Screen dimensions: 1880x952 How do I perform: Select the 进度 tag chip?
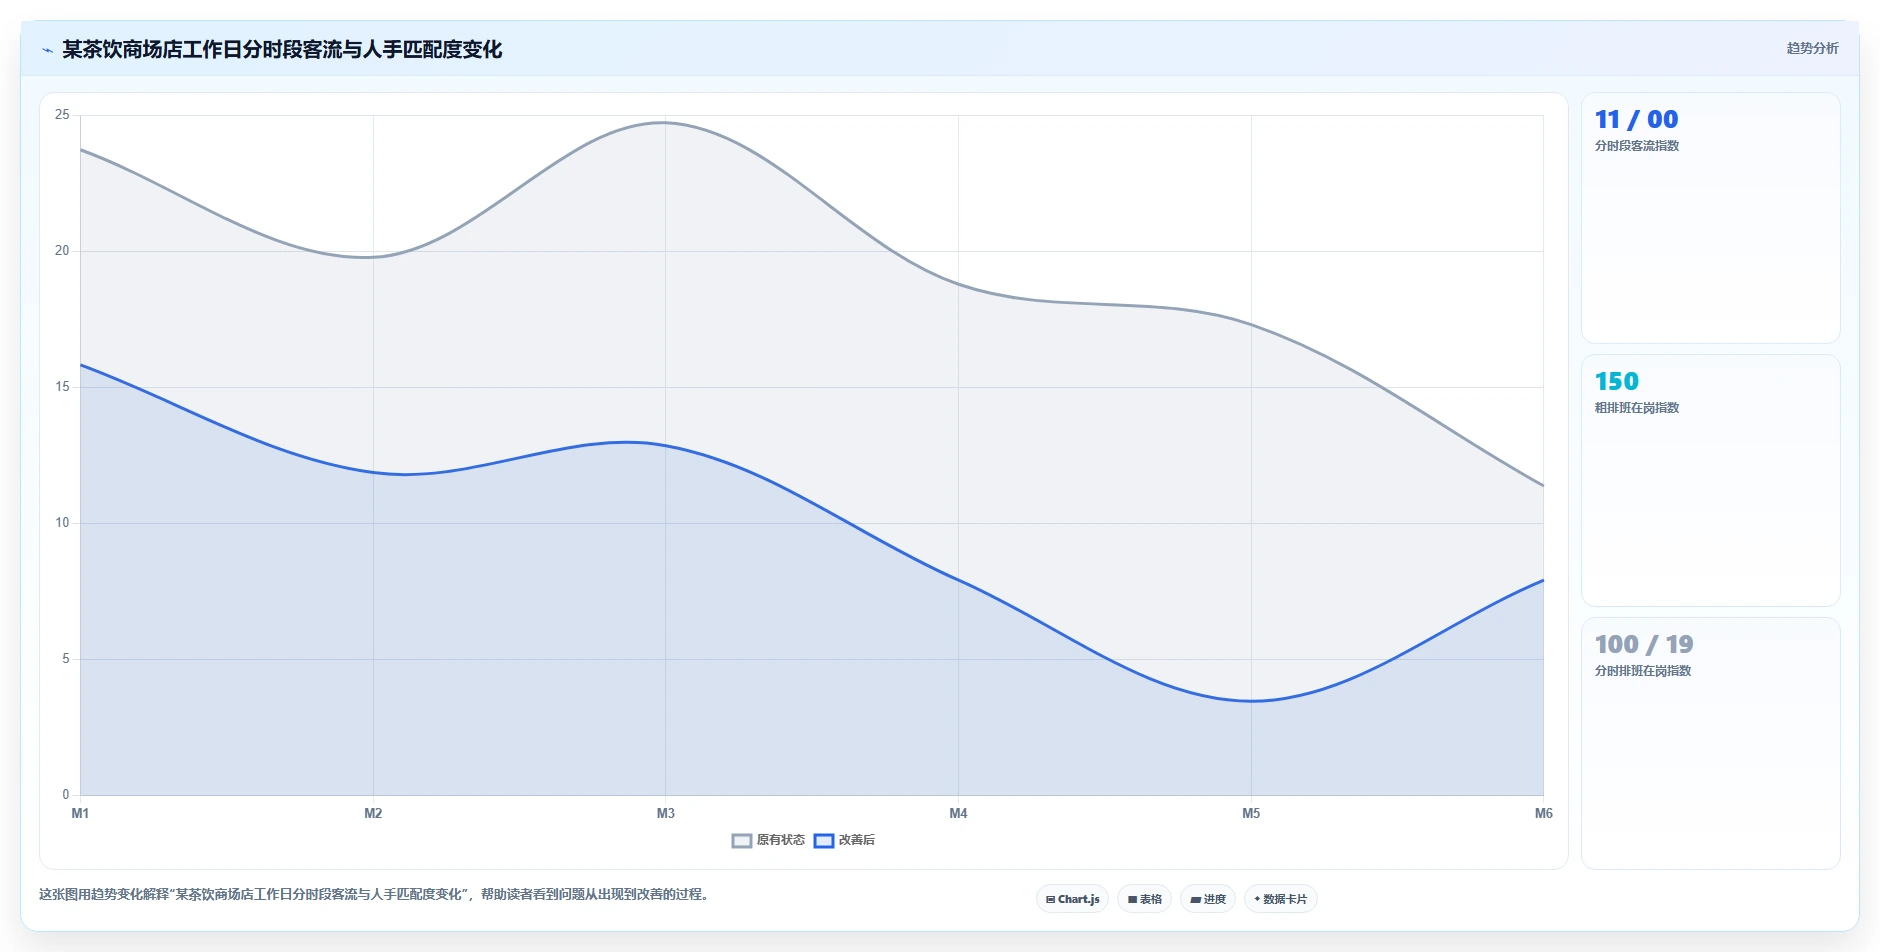pyautogui.click(x=1208, y=899)
